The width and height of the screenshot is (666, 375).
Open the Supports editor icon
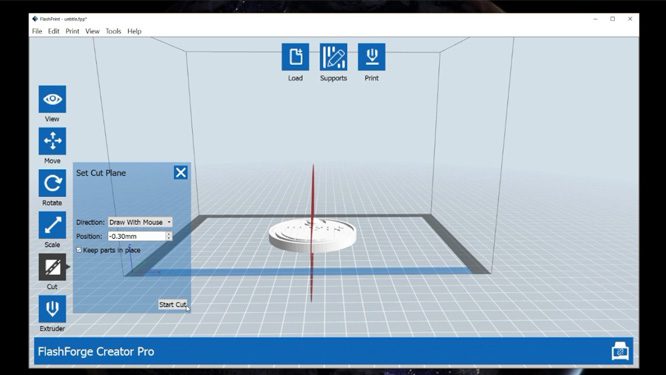[x=333, y=56]
